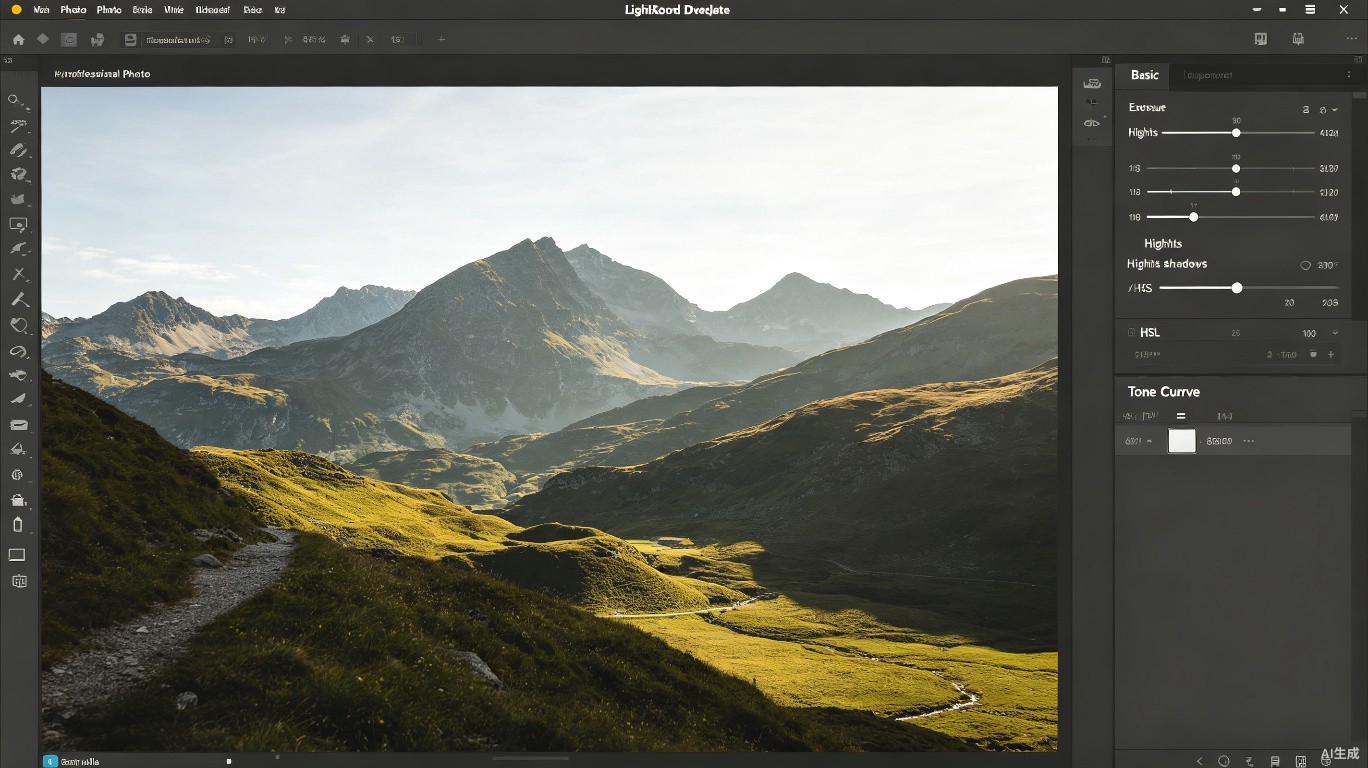Toggle the circle switch on Hights shadows row
This screenshot has height=768, width=1368.
(x=1305, y=265)
